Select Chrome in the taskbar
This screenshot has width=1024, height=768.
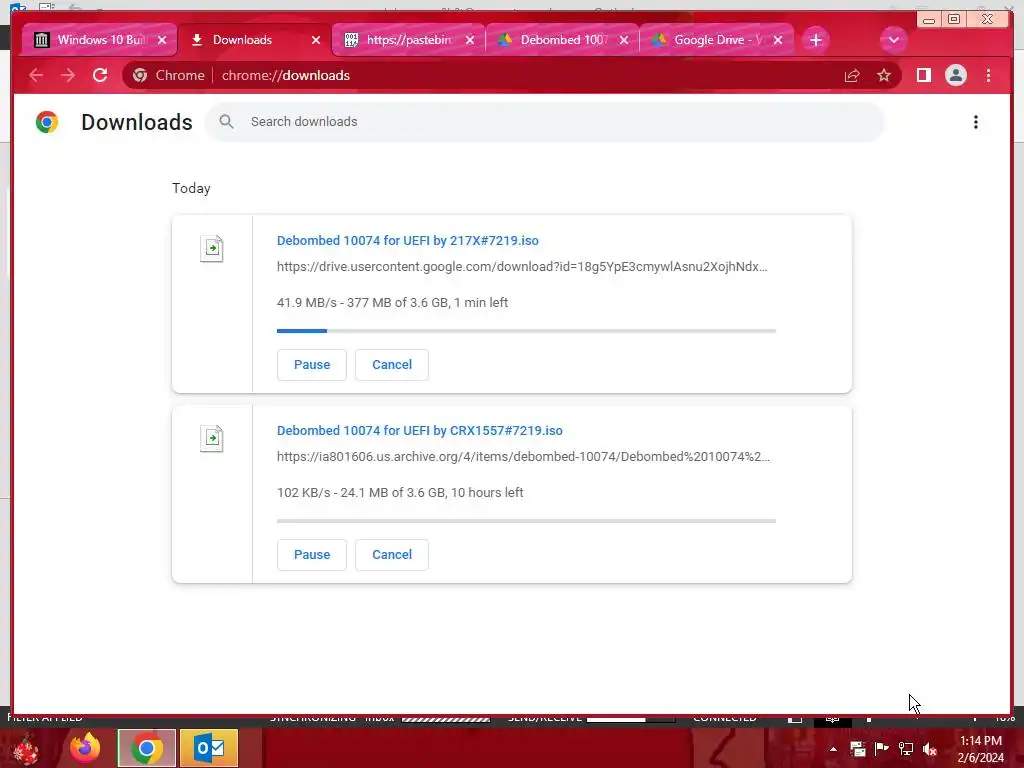[x=147, y=748]
